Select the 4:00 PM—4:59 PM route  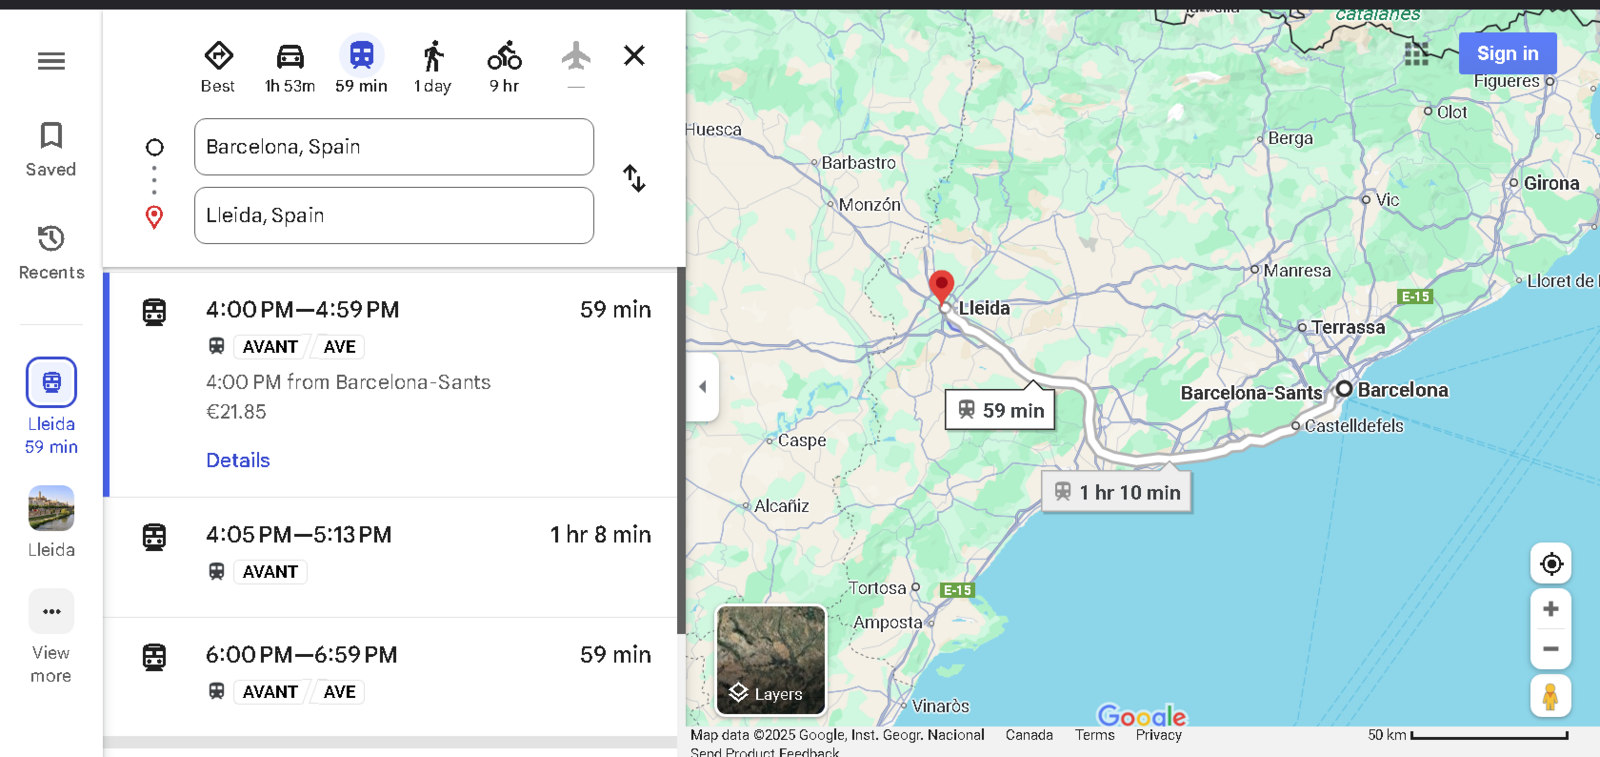click(392, 384)
